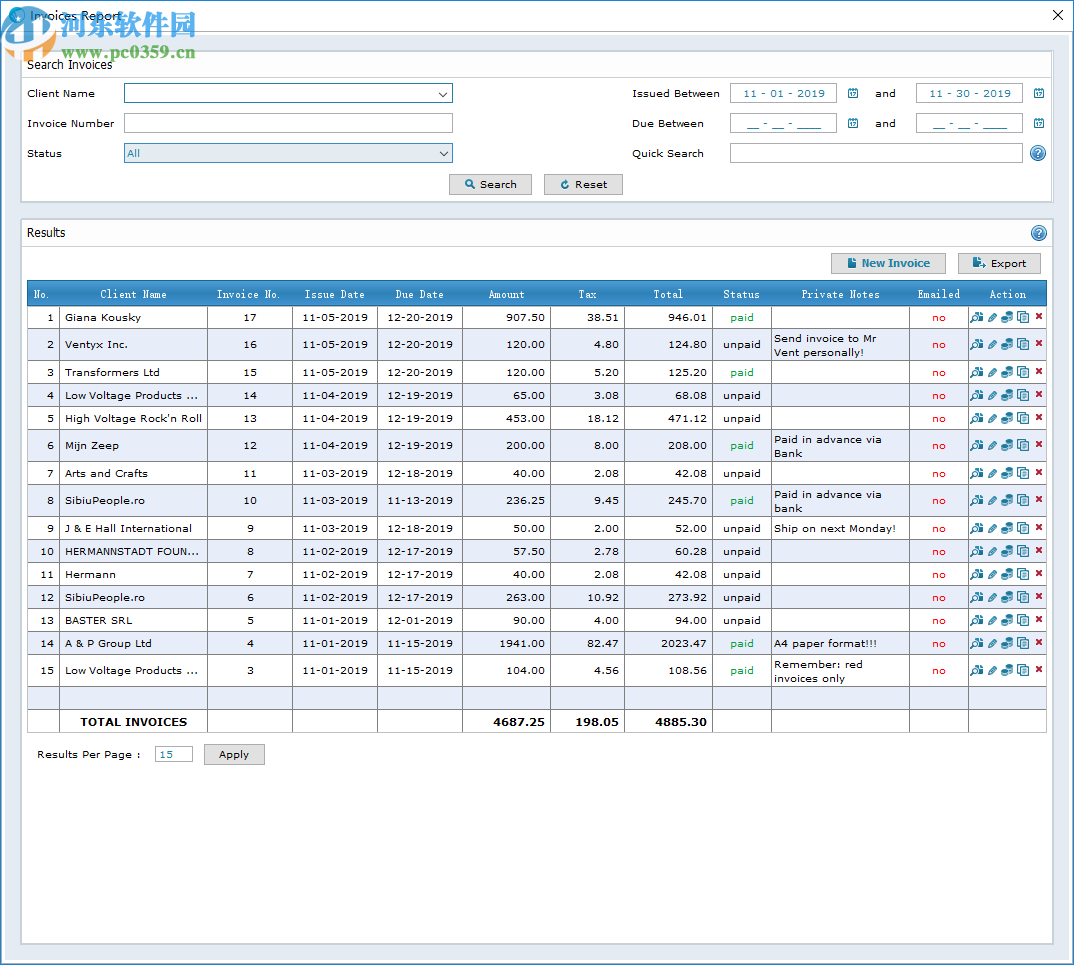Open calendar picker for Due Between end date
Screen dimensions: 1074x965
1039,124
